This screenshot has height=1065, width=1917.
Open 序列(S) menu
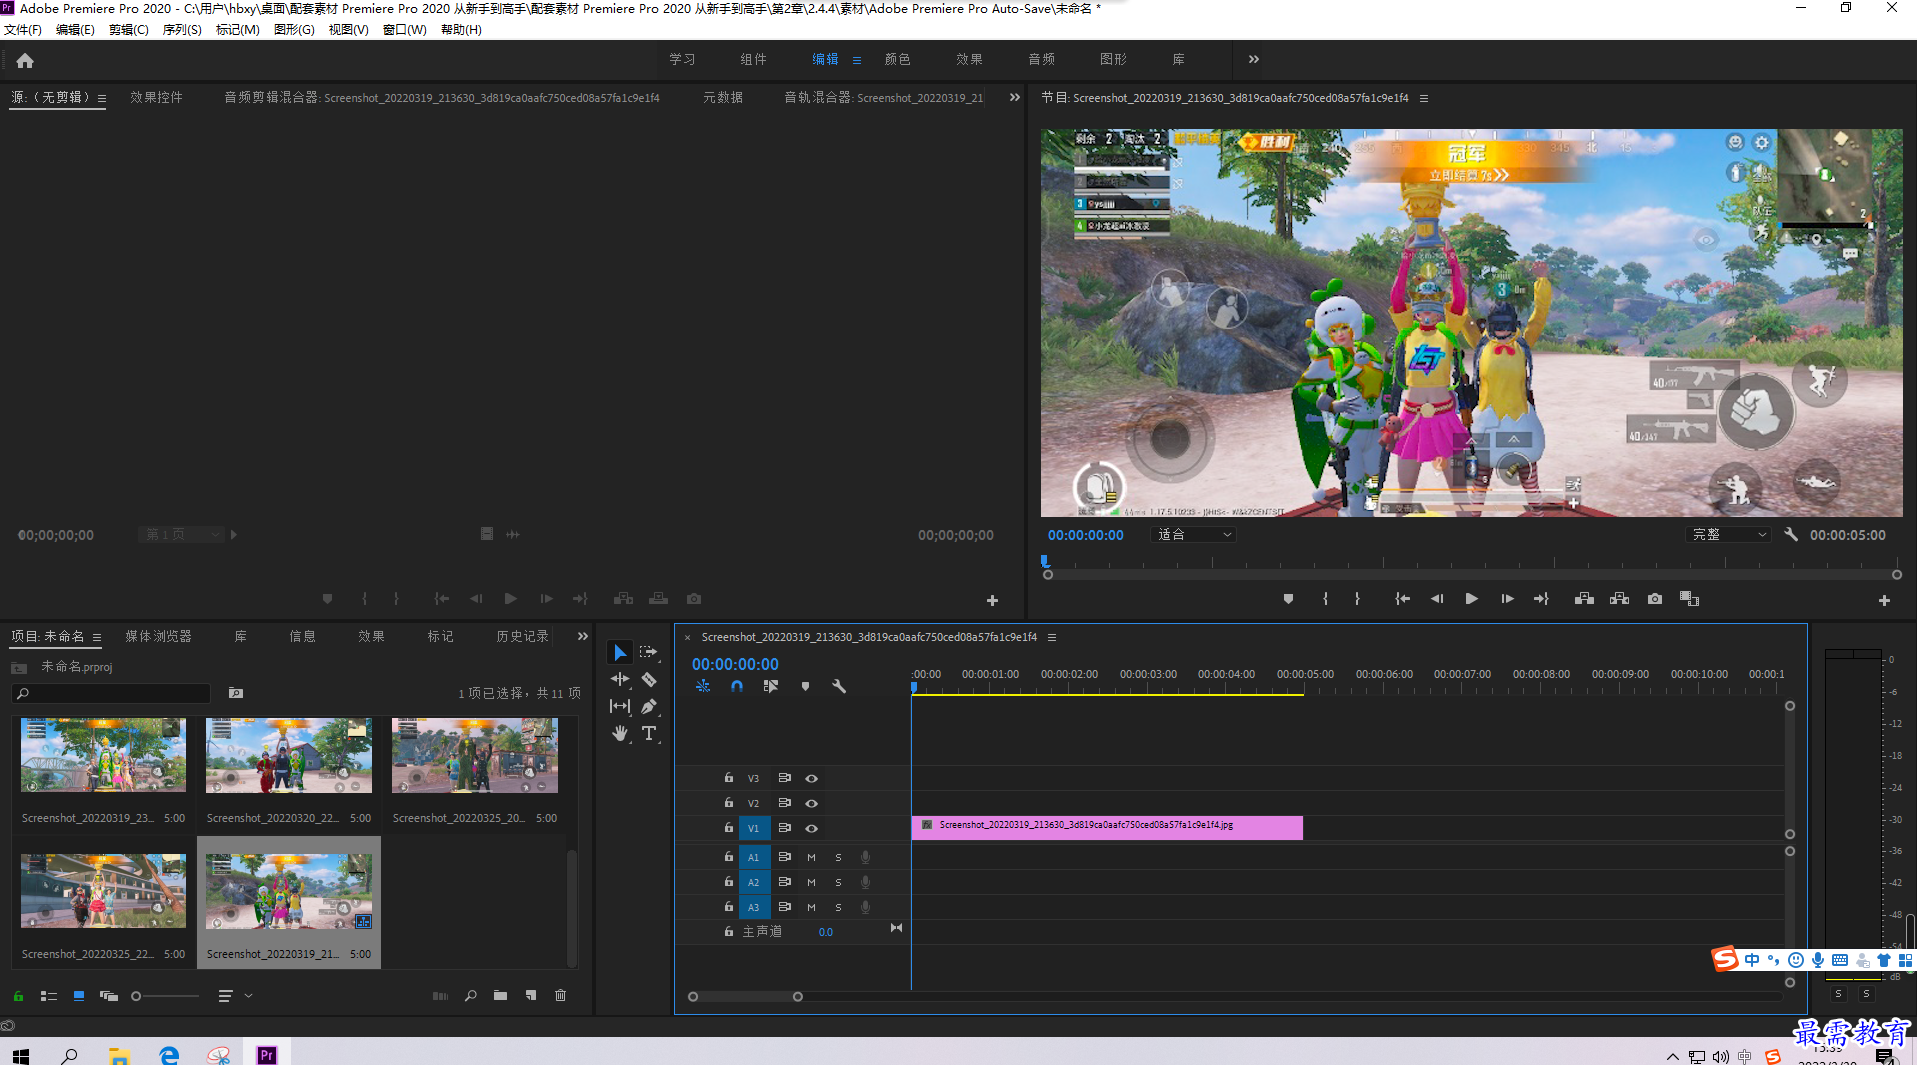(182, 30)
